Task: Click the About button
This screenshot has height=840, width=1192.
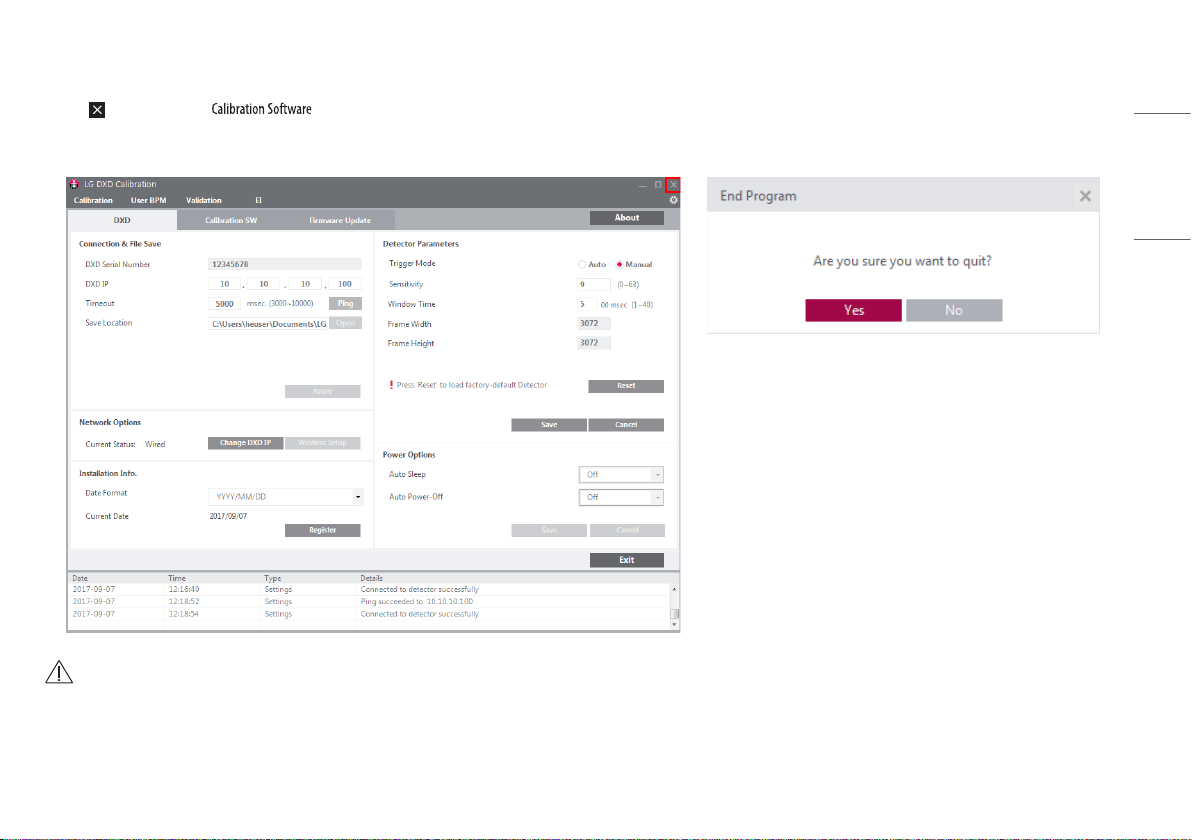Action: click(x=626, y=218)
